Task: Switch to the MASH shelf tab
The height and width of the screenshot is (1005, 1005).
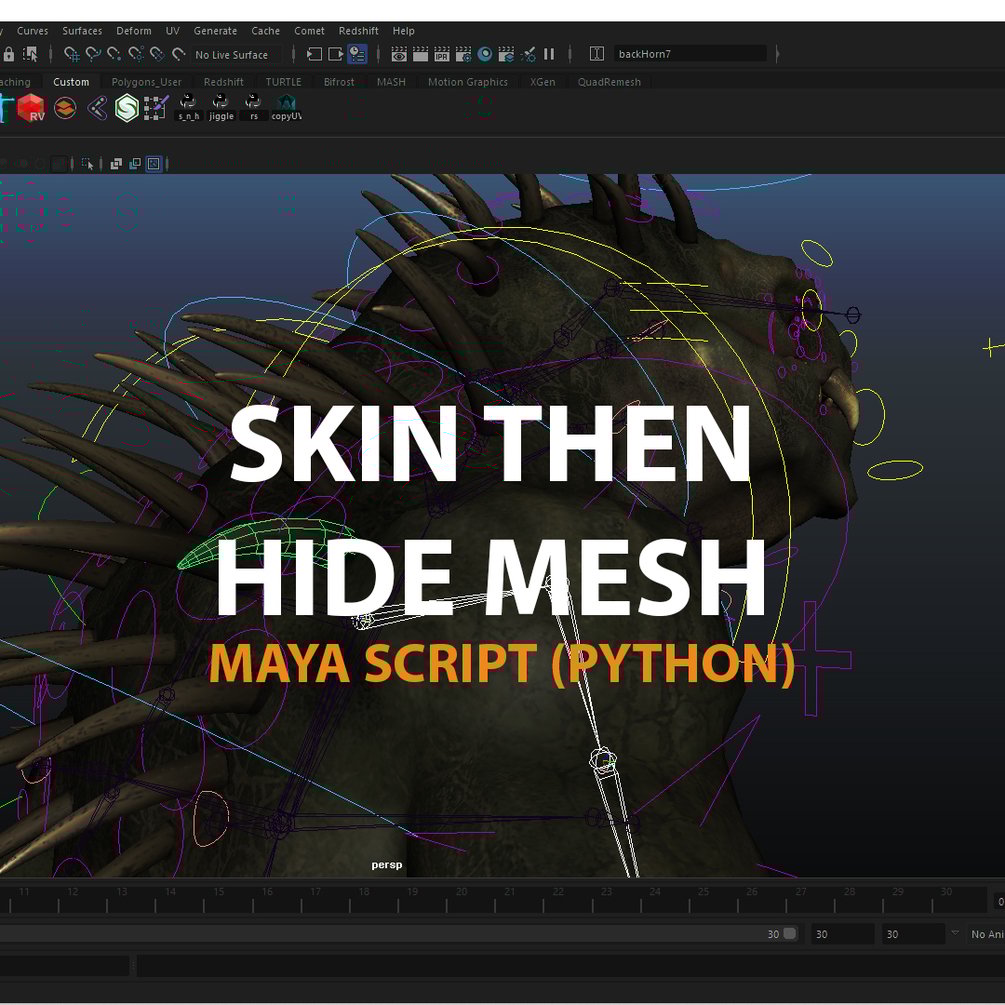Action: tap(391, 82)
